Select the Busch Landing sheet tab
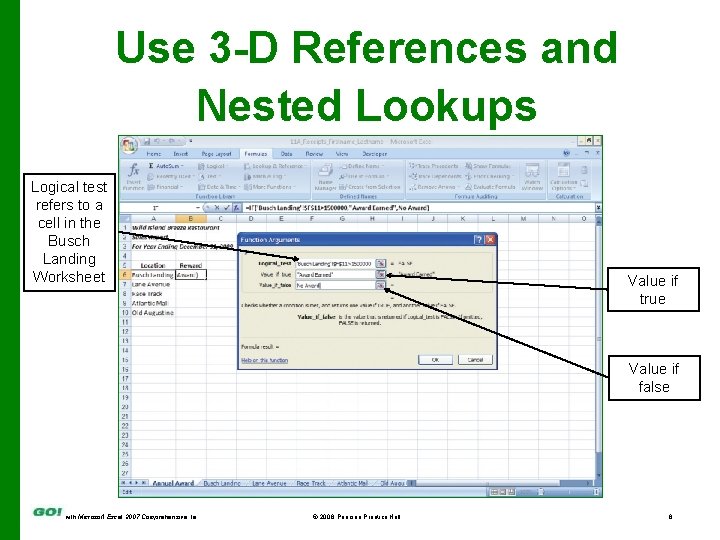Image resolution: width=720 pixels, height=540 pixels. 221,483
